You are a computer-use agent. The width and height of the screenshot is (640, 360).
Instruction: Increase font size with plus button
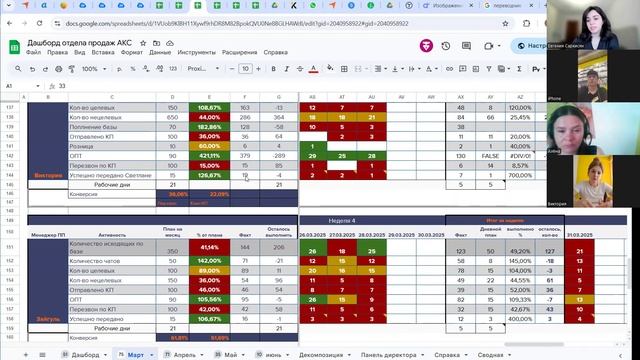[x=258, y=69]
